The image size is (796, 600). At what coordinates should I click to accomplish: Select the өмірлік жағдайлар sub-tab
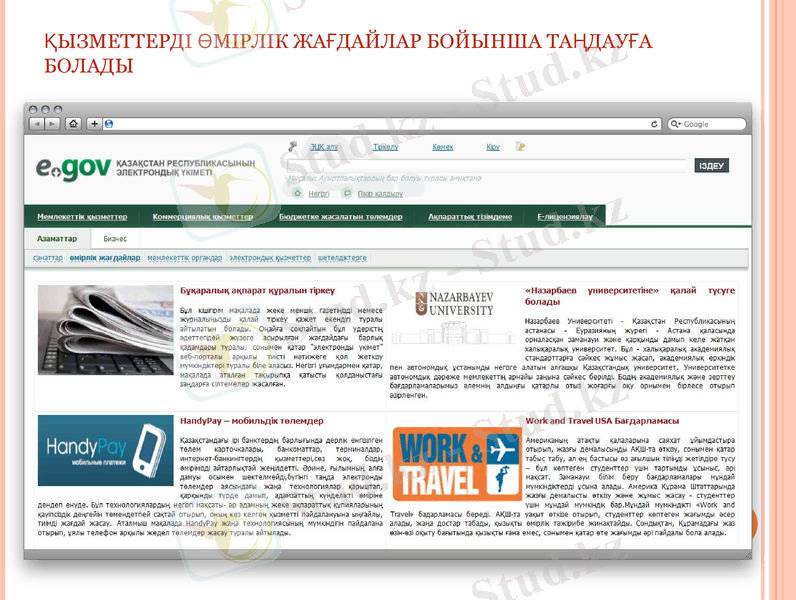pyautogui.click(x=105, y=257)
